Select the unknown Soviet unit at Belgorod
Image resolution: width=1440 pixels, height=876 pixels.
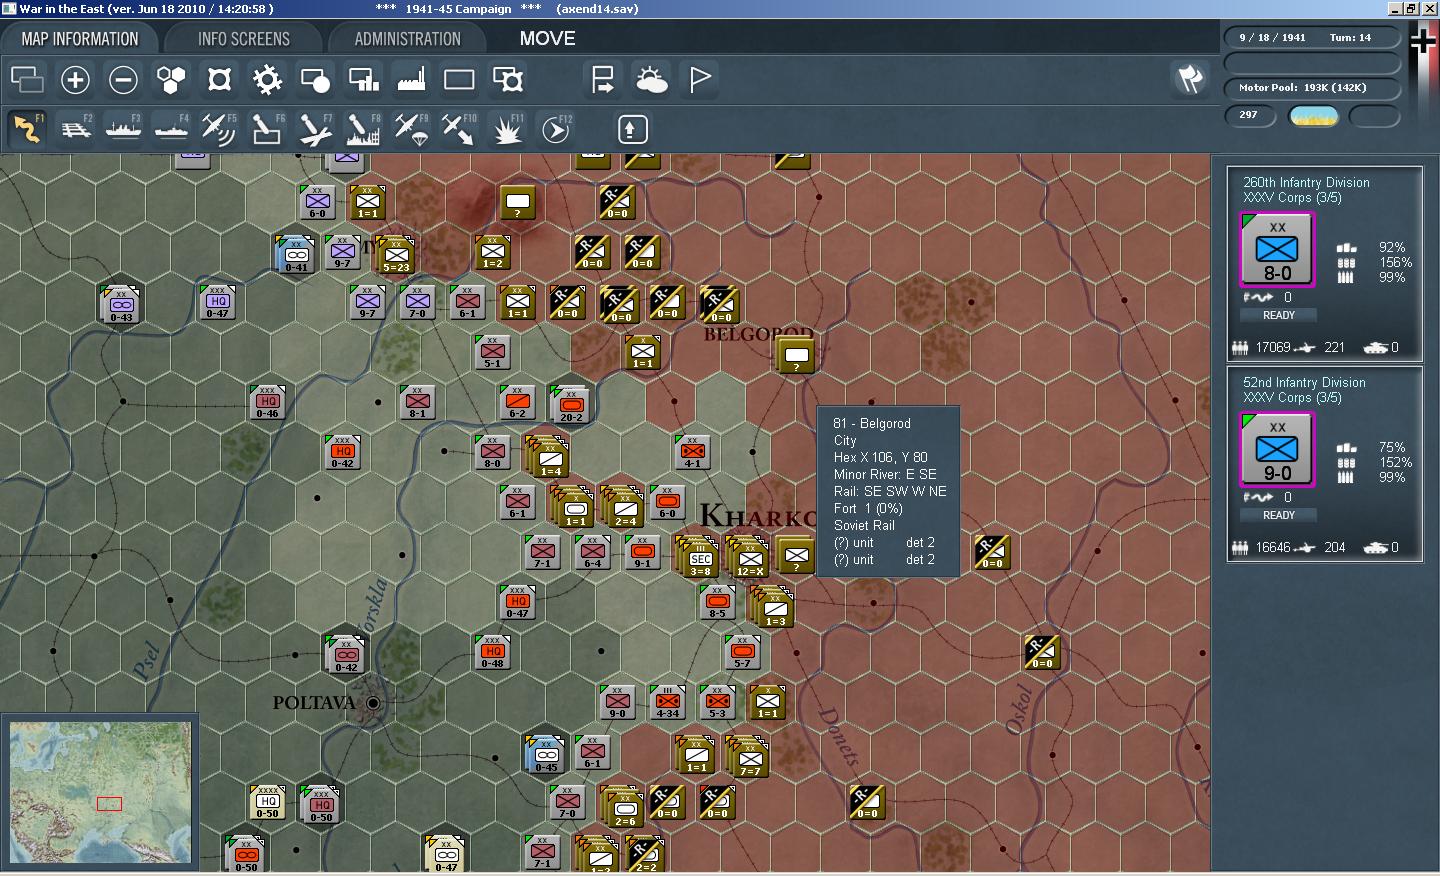click(x=796, y=355)
